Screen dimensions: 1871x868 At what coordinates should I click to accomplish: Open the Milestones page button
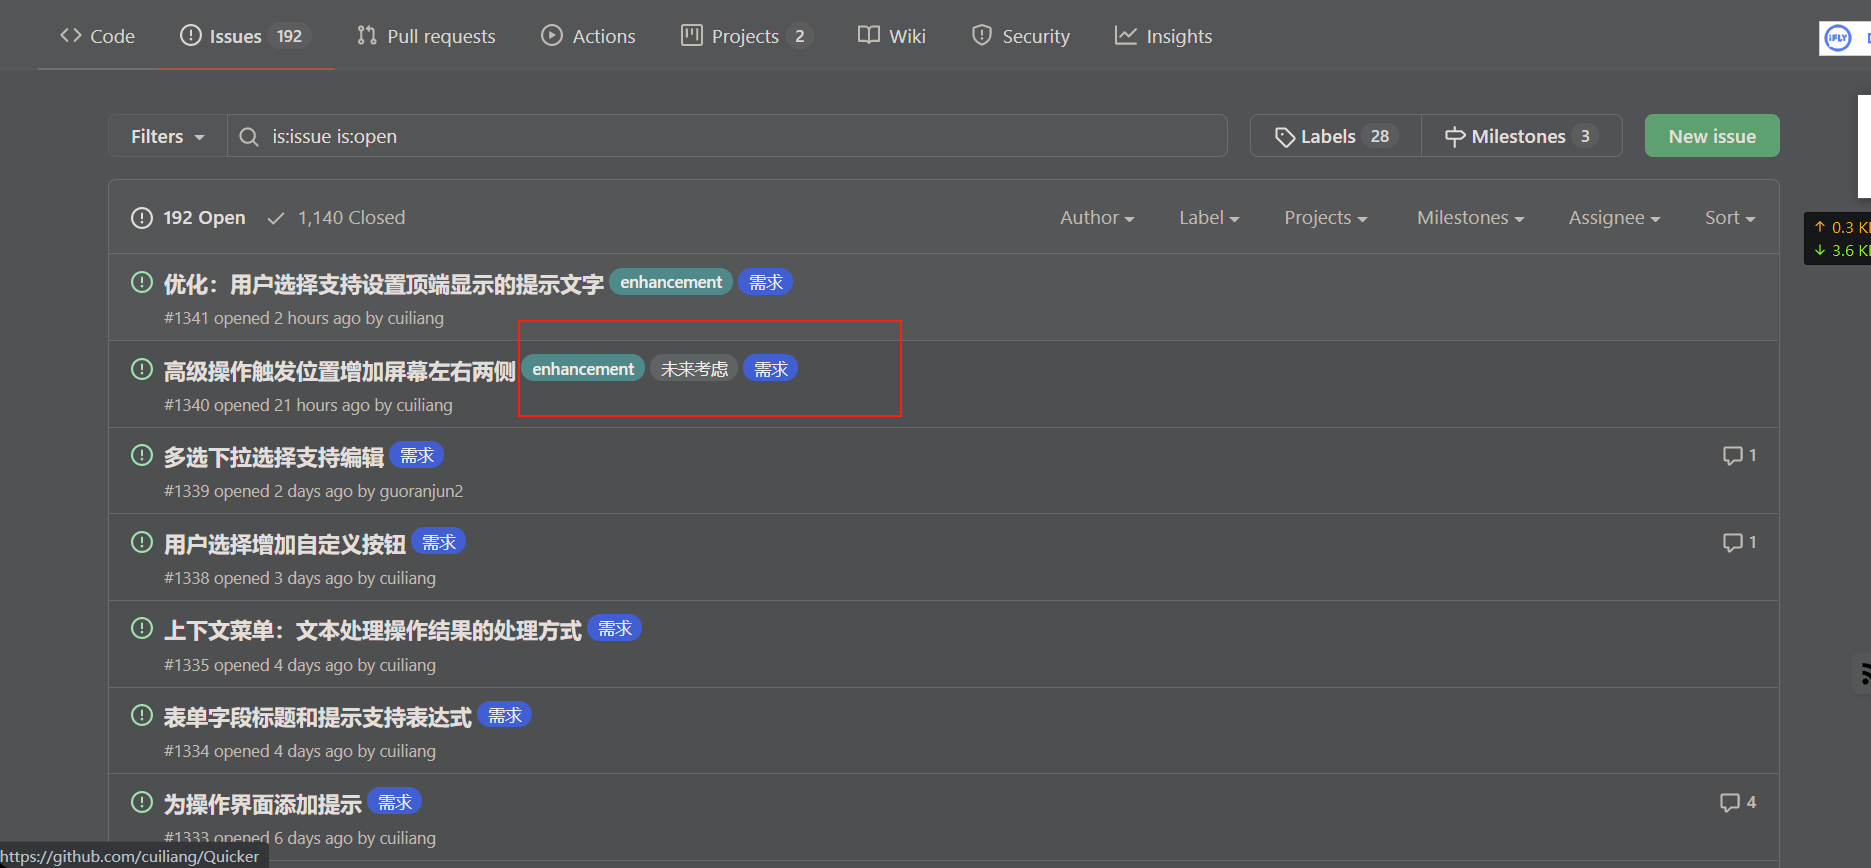(x=1522, y=136)
